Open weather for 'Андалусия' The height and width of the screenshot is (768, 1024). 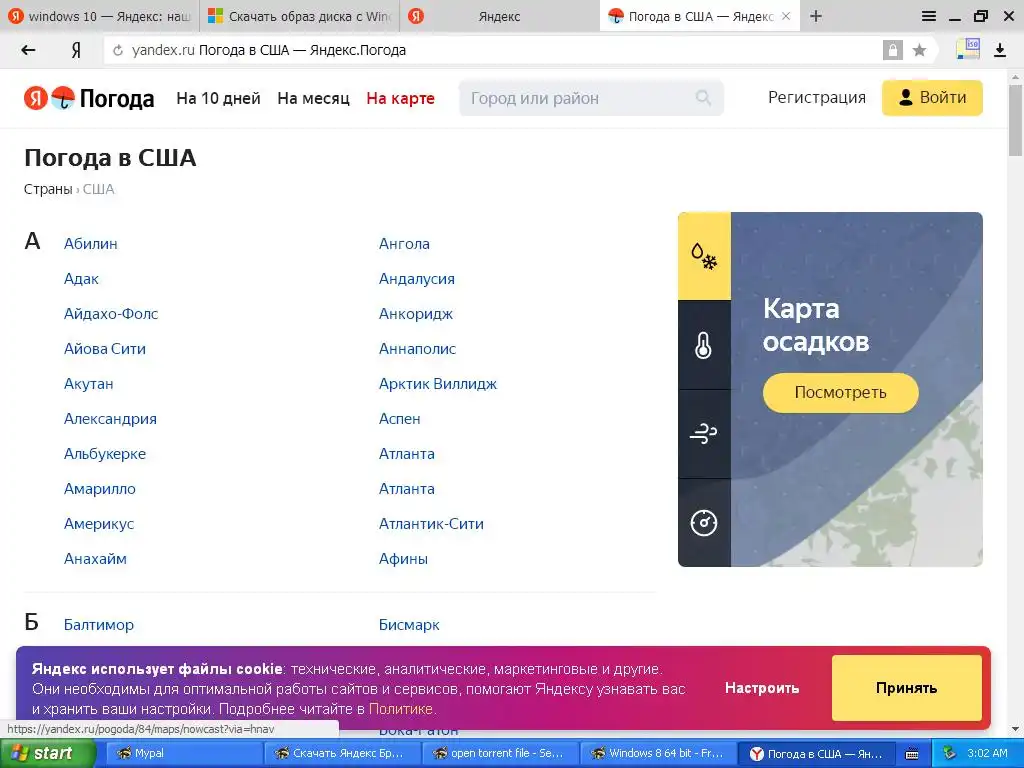coord(417,279)
